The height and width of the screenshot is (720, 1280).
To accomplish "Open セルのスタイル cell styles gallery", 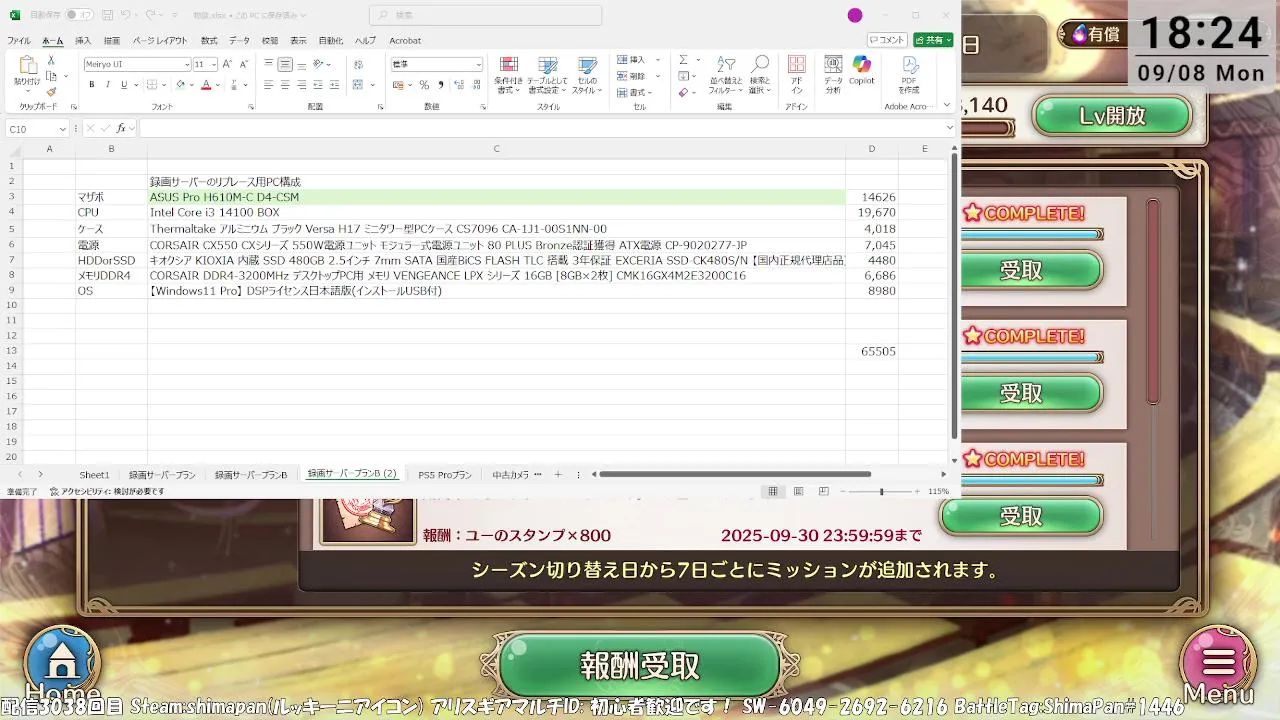I will coord(586,75).
